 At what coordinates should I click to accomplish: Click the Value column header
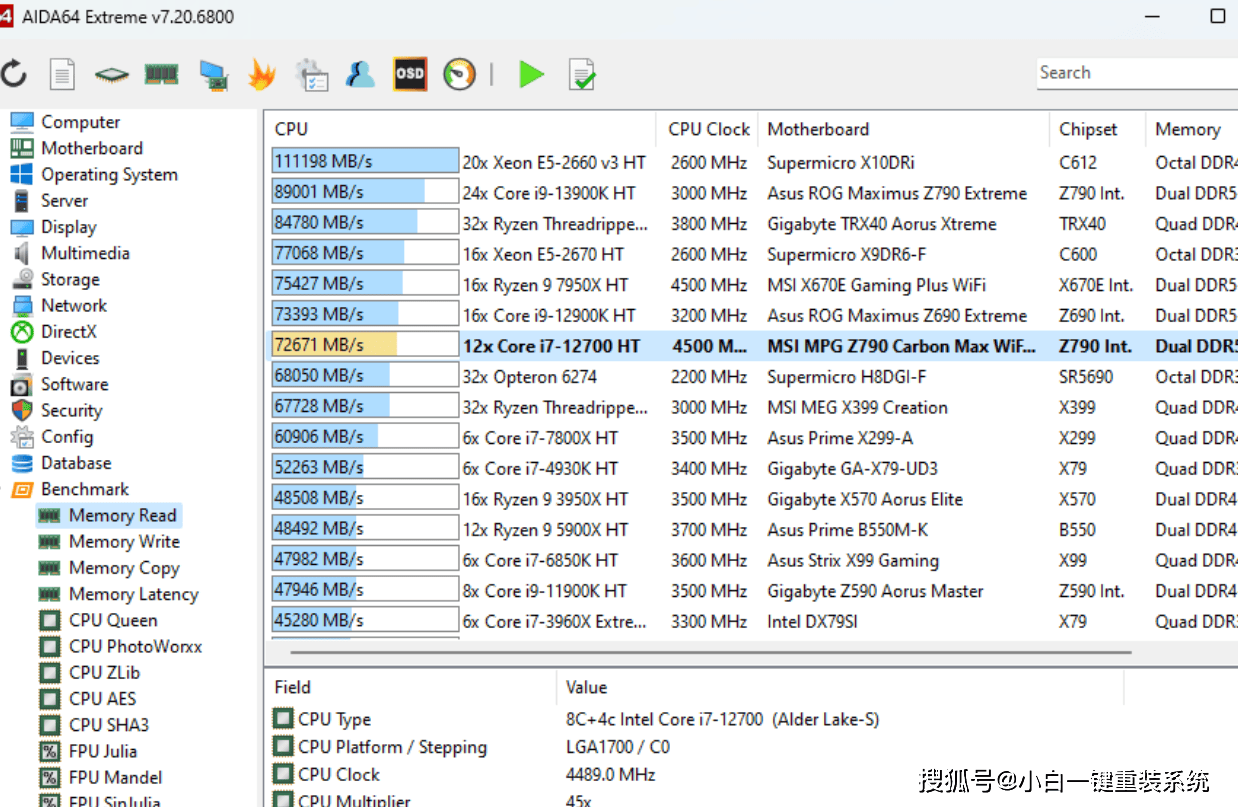tap(840, 687)
